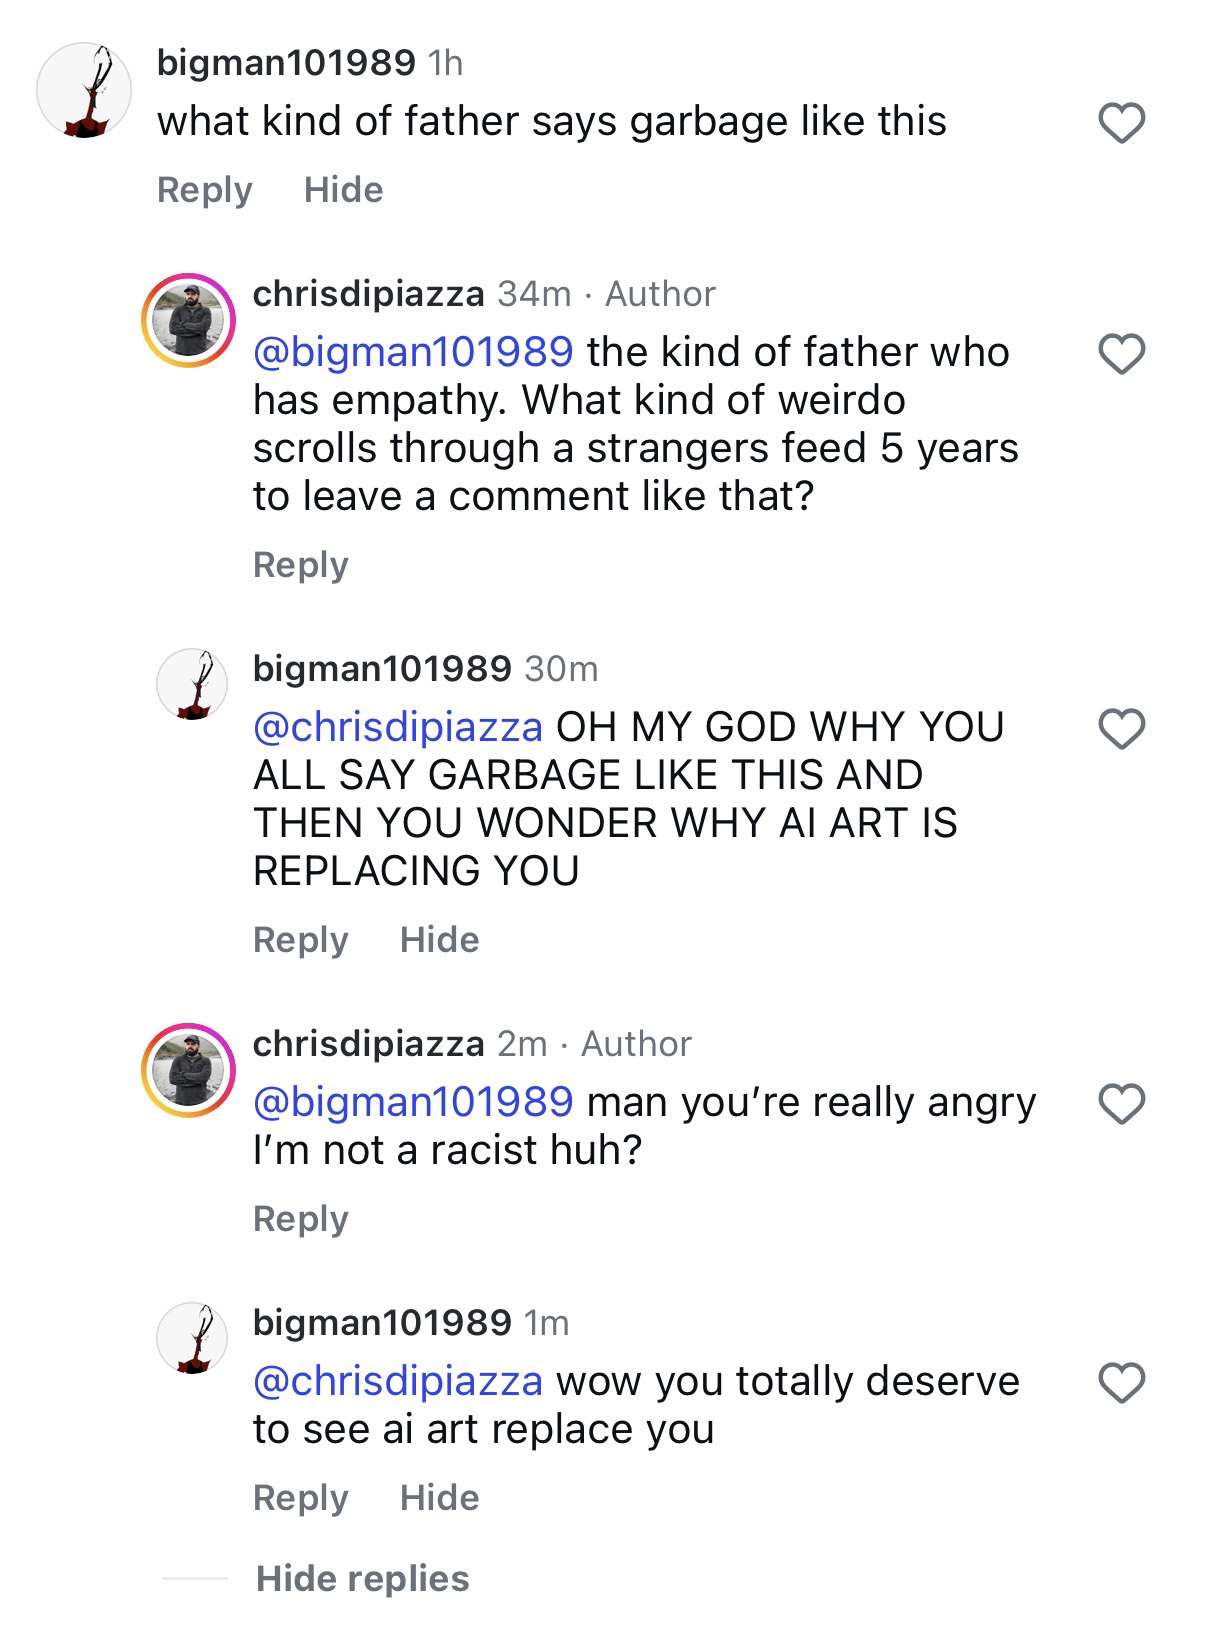1206x1634 pixels.
Task: Like the "man you're really angry" reply
Action: (1121, 1104)
